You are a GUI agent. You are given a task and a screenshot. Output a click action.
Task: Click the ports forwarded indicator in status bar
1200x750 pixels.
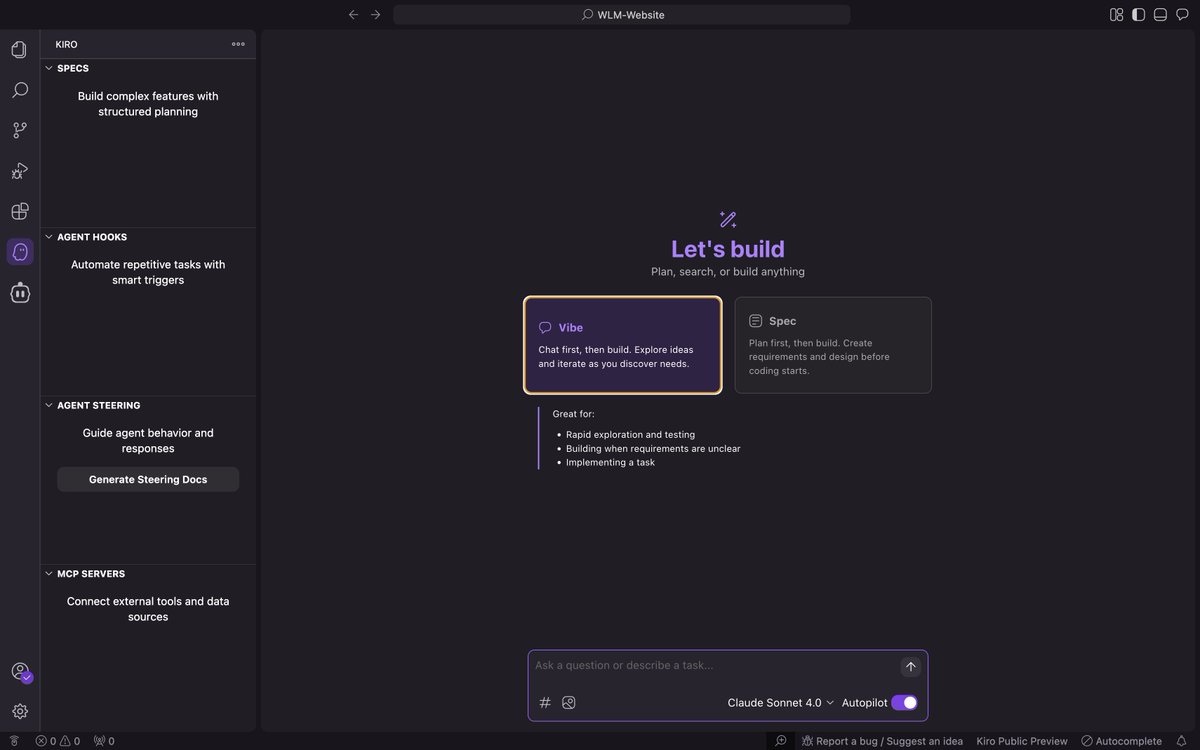tap(104, 741)
